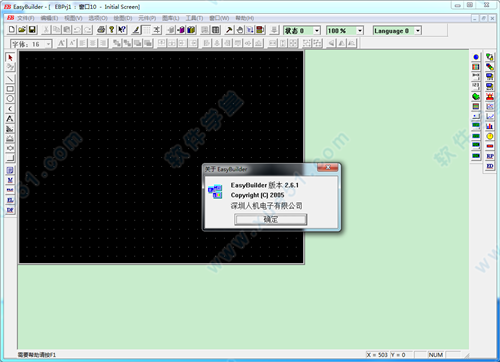Open the 选项(O) menu
The image size is (500, 362).
point(98,18)
